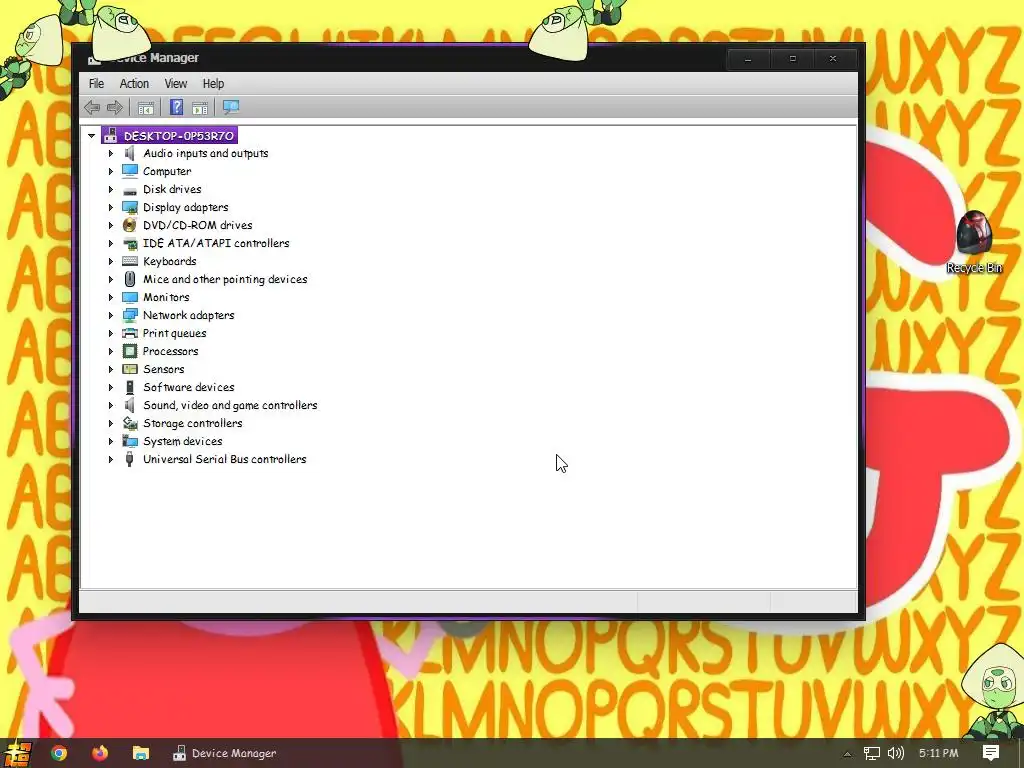This screenshot has height=768, width=1024.
Task: Expand the System devices node
Action: tap(110, 441)
